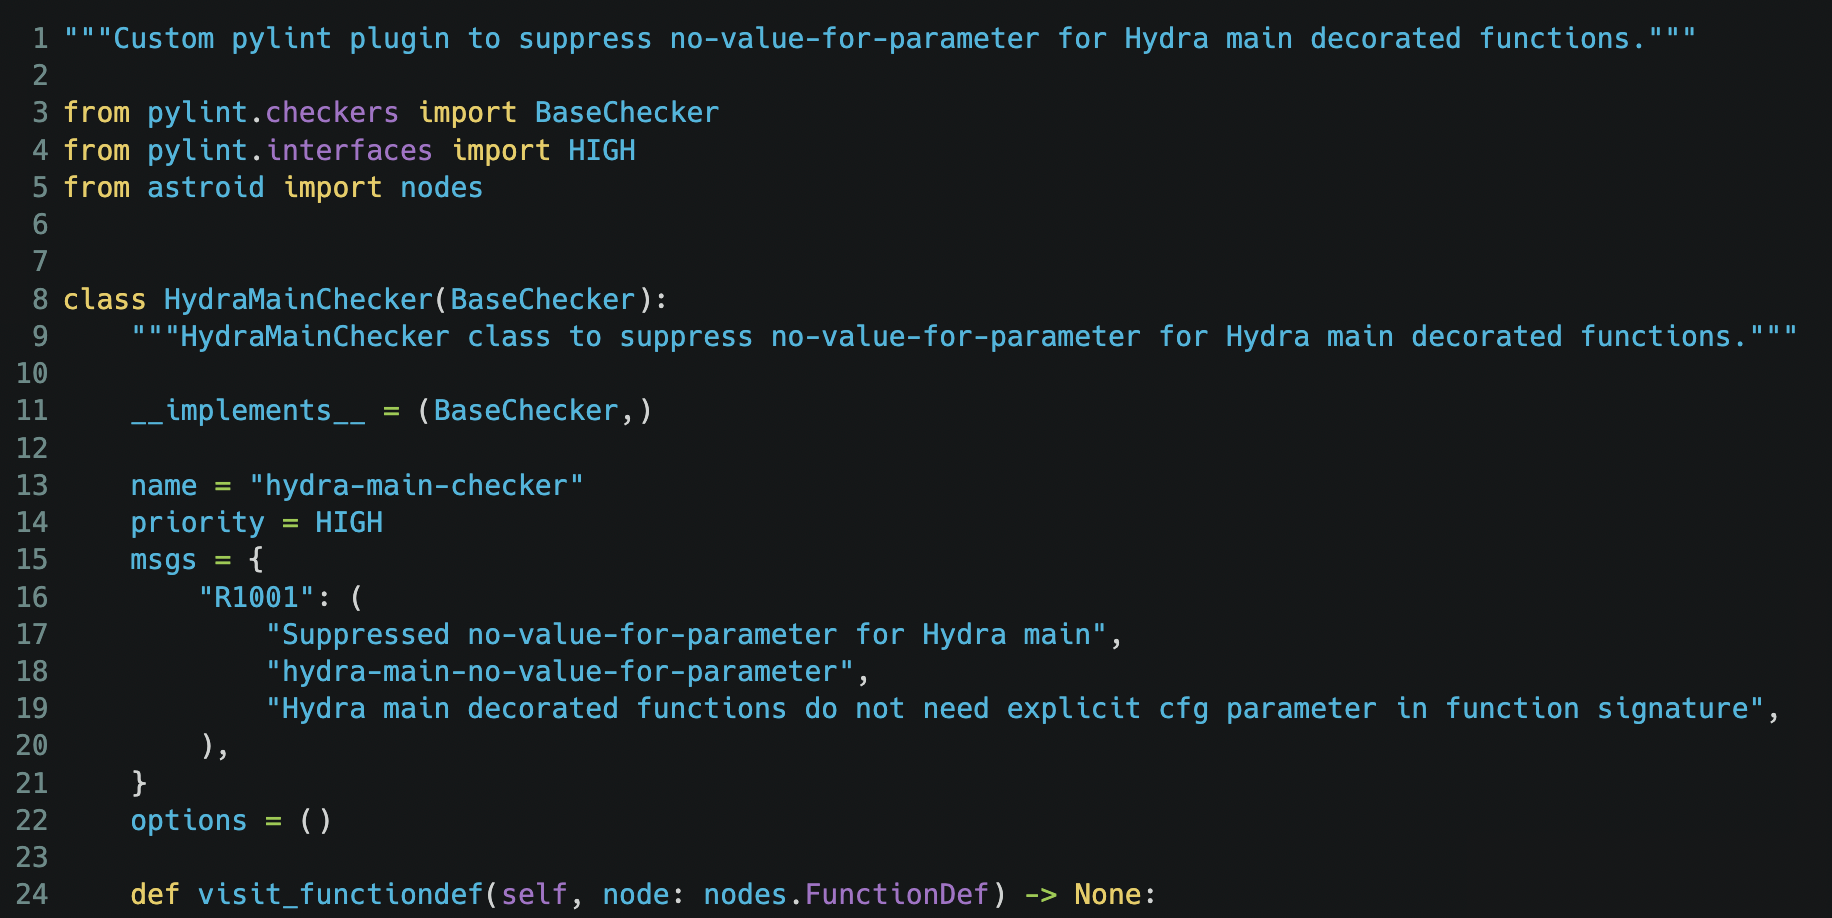
Task: Click 'msgs' on line 15
Action: point(164,560)
